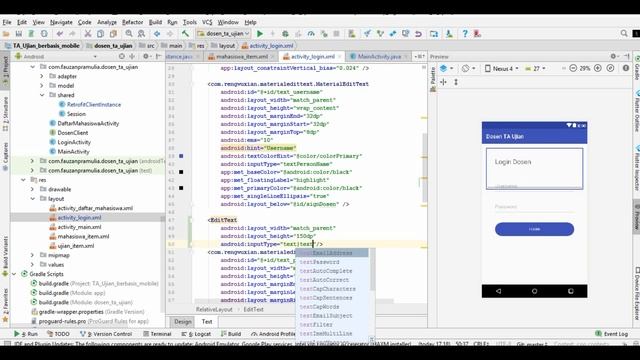
Task: Click the autocomplete popup scrollbar
Action: (x=372, y=271)
